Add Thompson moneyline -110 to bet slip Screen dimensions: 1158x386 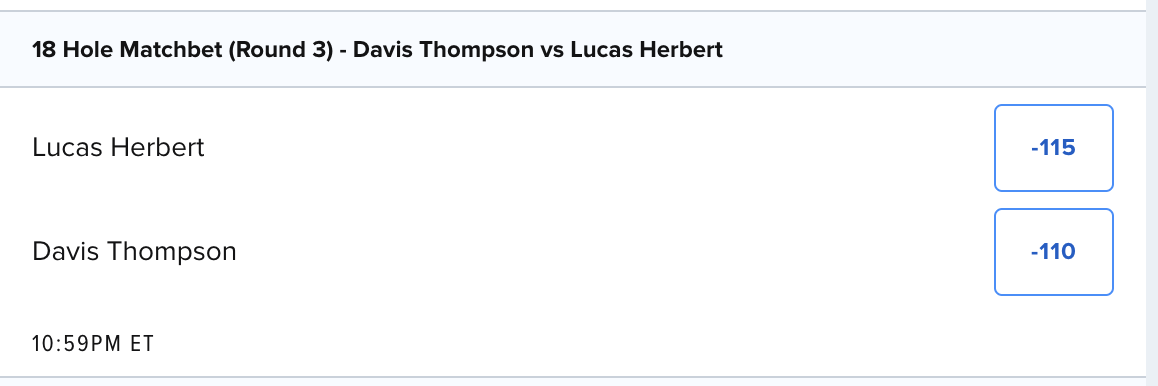click(x=1053, y=252)
